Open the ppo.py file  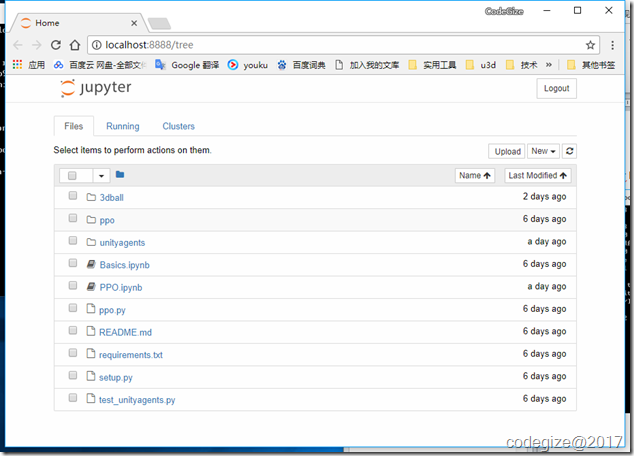(x=112, y=310)
